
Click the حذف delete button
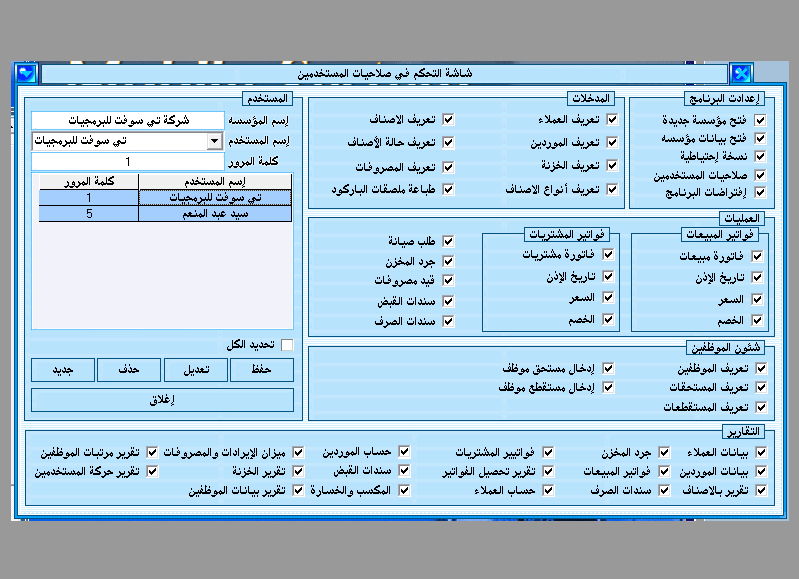point(129,370)
